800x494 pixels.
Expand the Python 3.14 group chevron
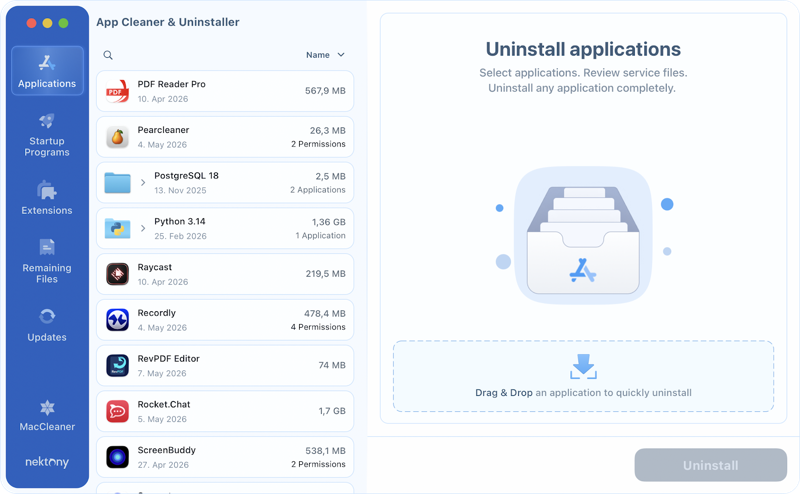point(143,228)
